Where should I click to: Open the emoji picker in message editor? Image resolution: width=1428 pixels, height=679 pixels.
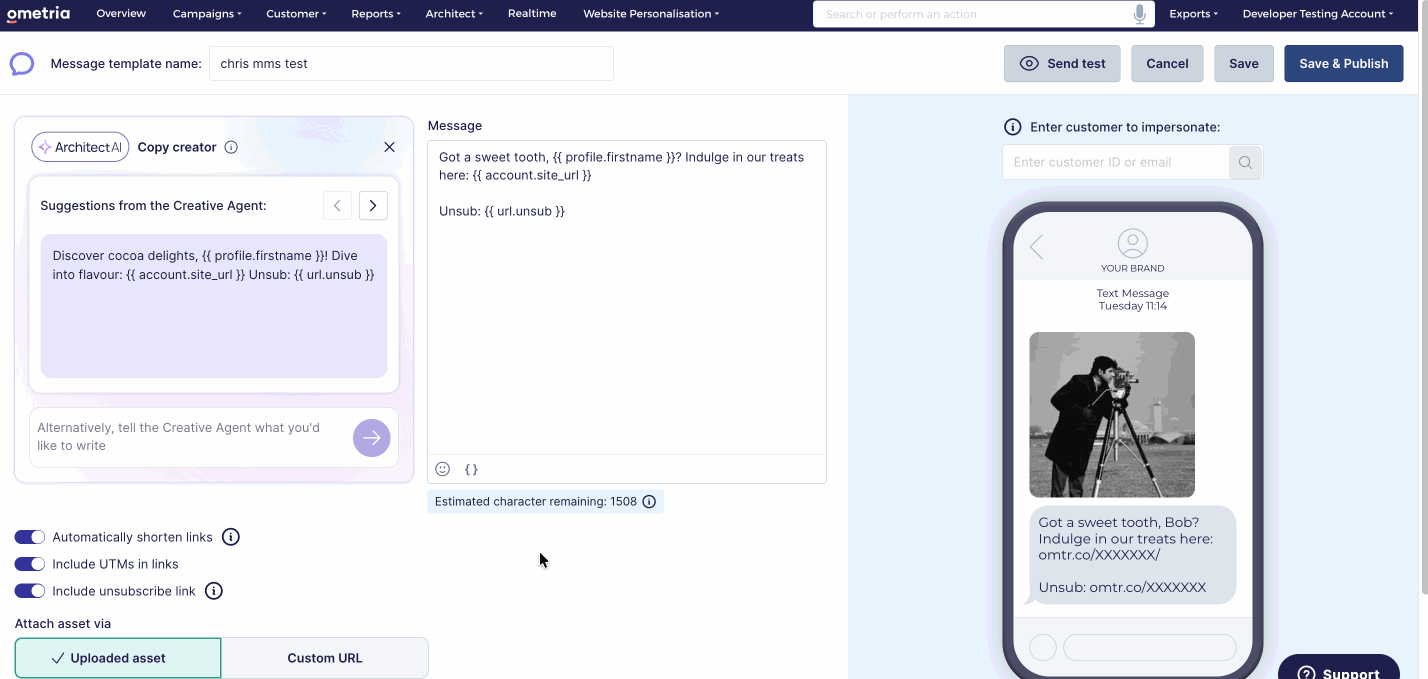click(x=443, y=469)
